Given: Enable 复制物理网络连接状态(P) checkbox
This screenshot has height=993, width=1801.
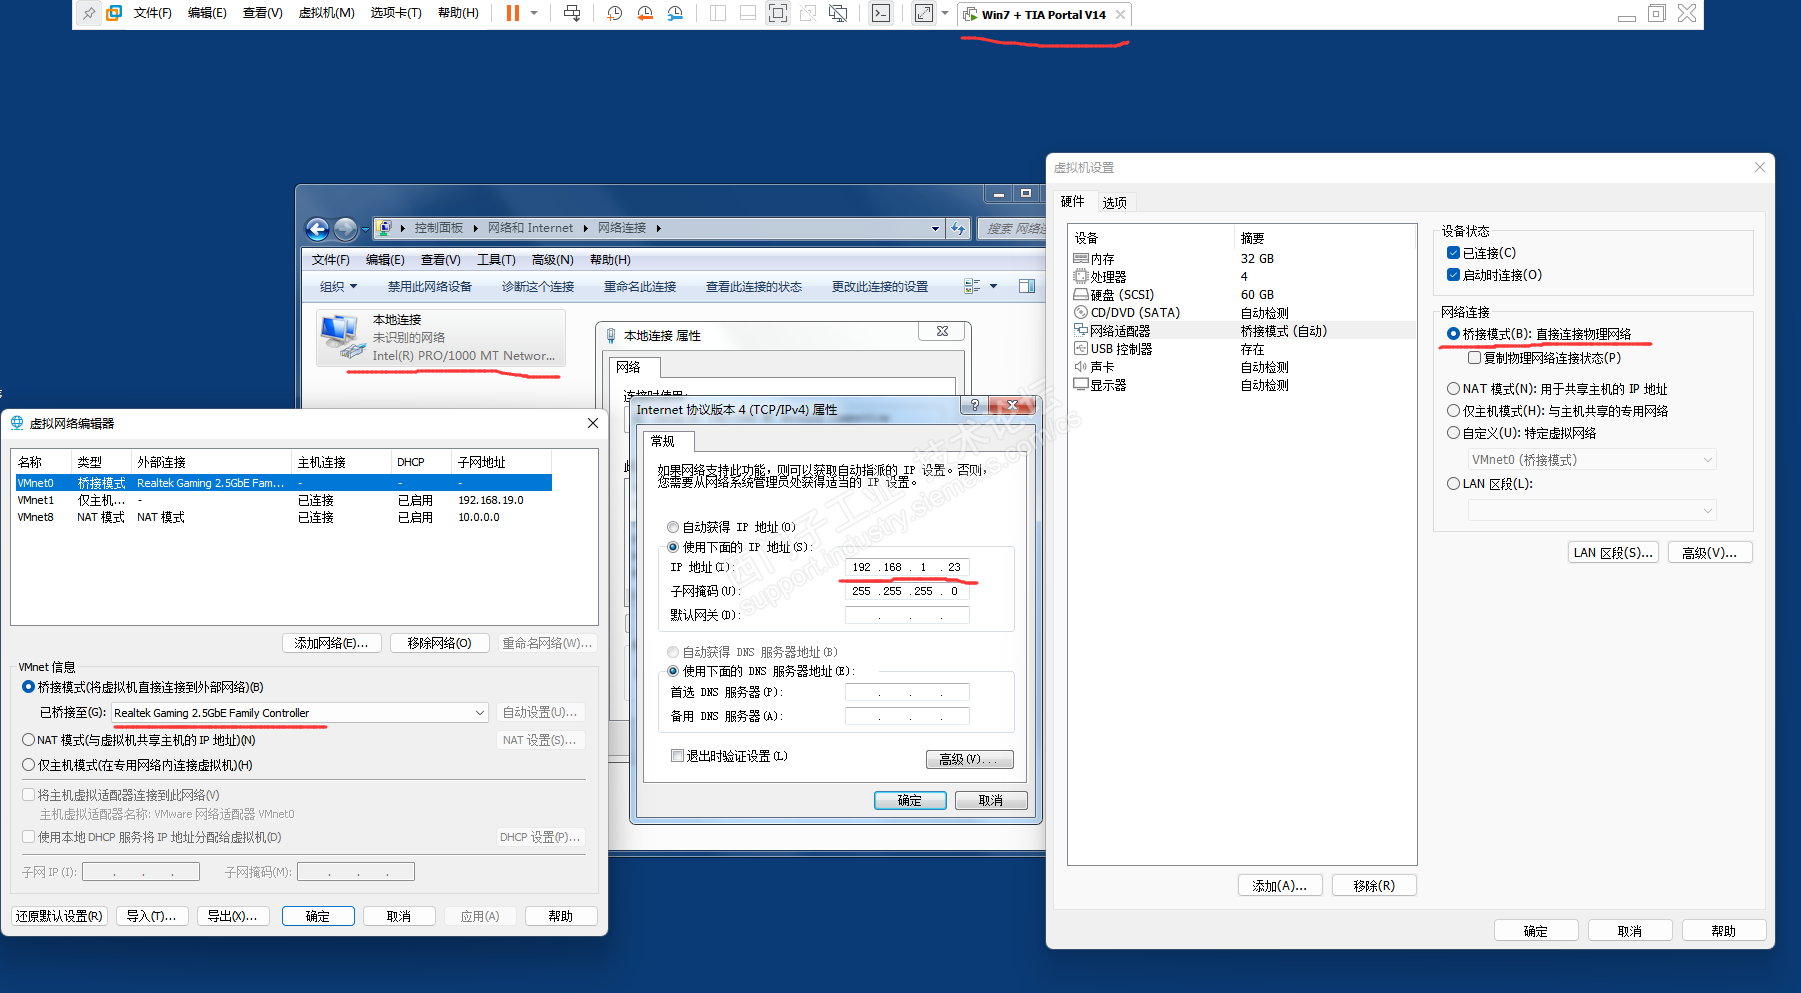Looking at the screenshot, I should tap(1475, 358).
